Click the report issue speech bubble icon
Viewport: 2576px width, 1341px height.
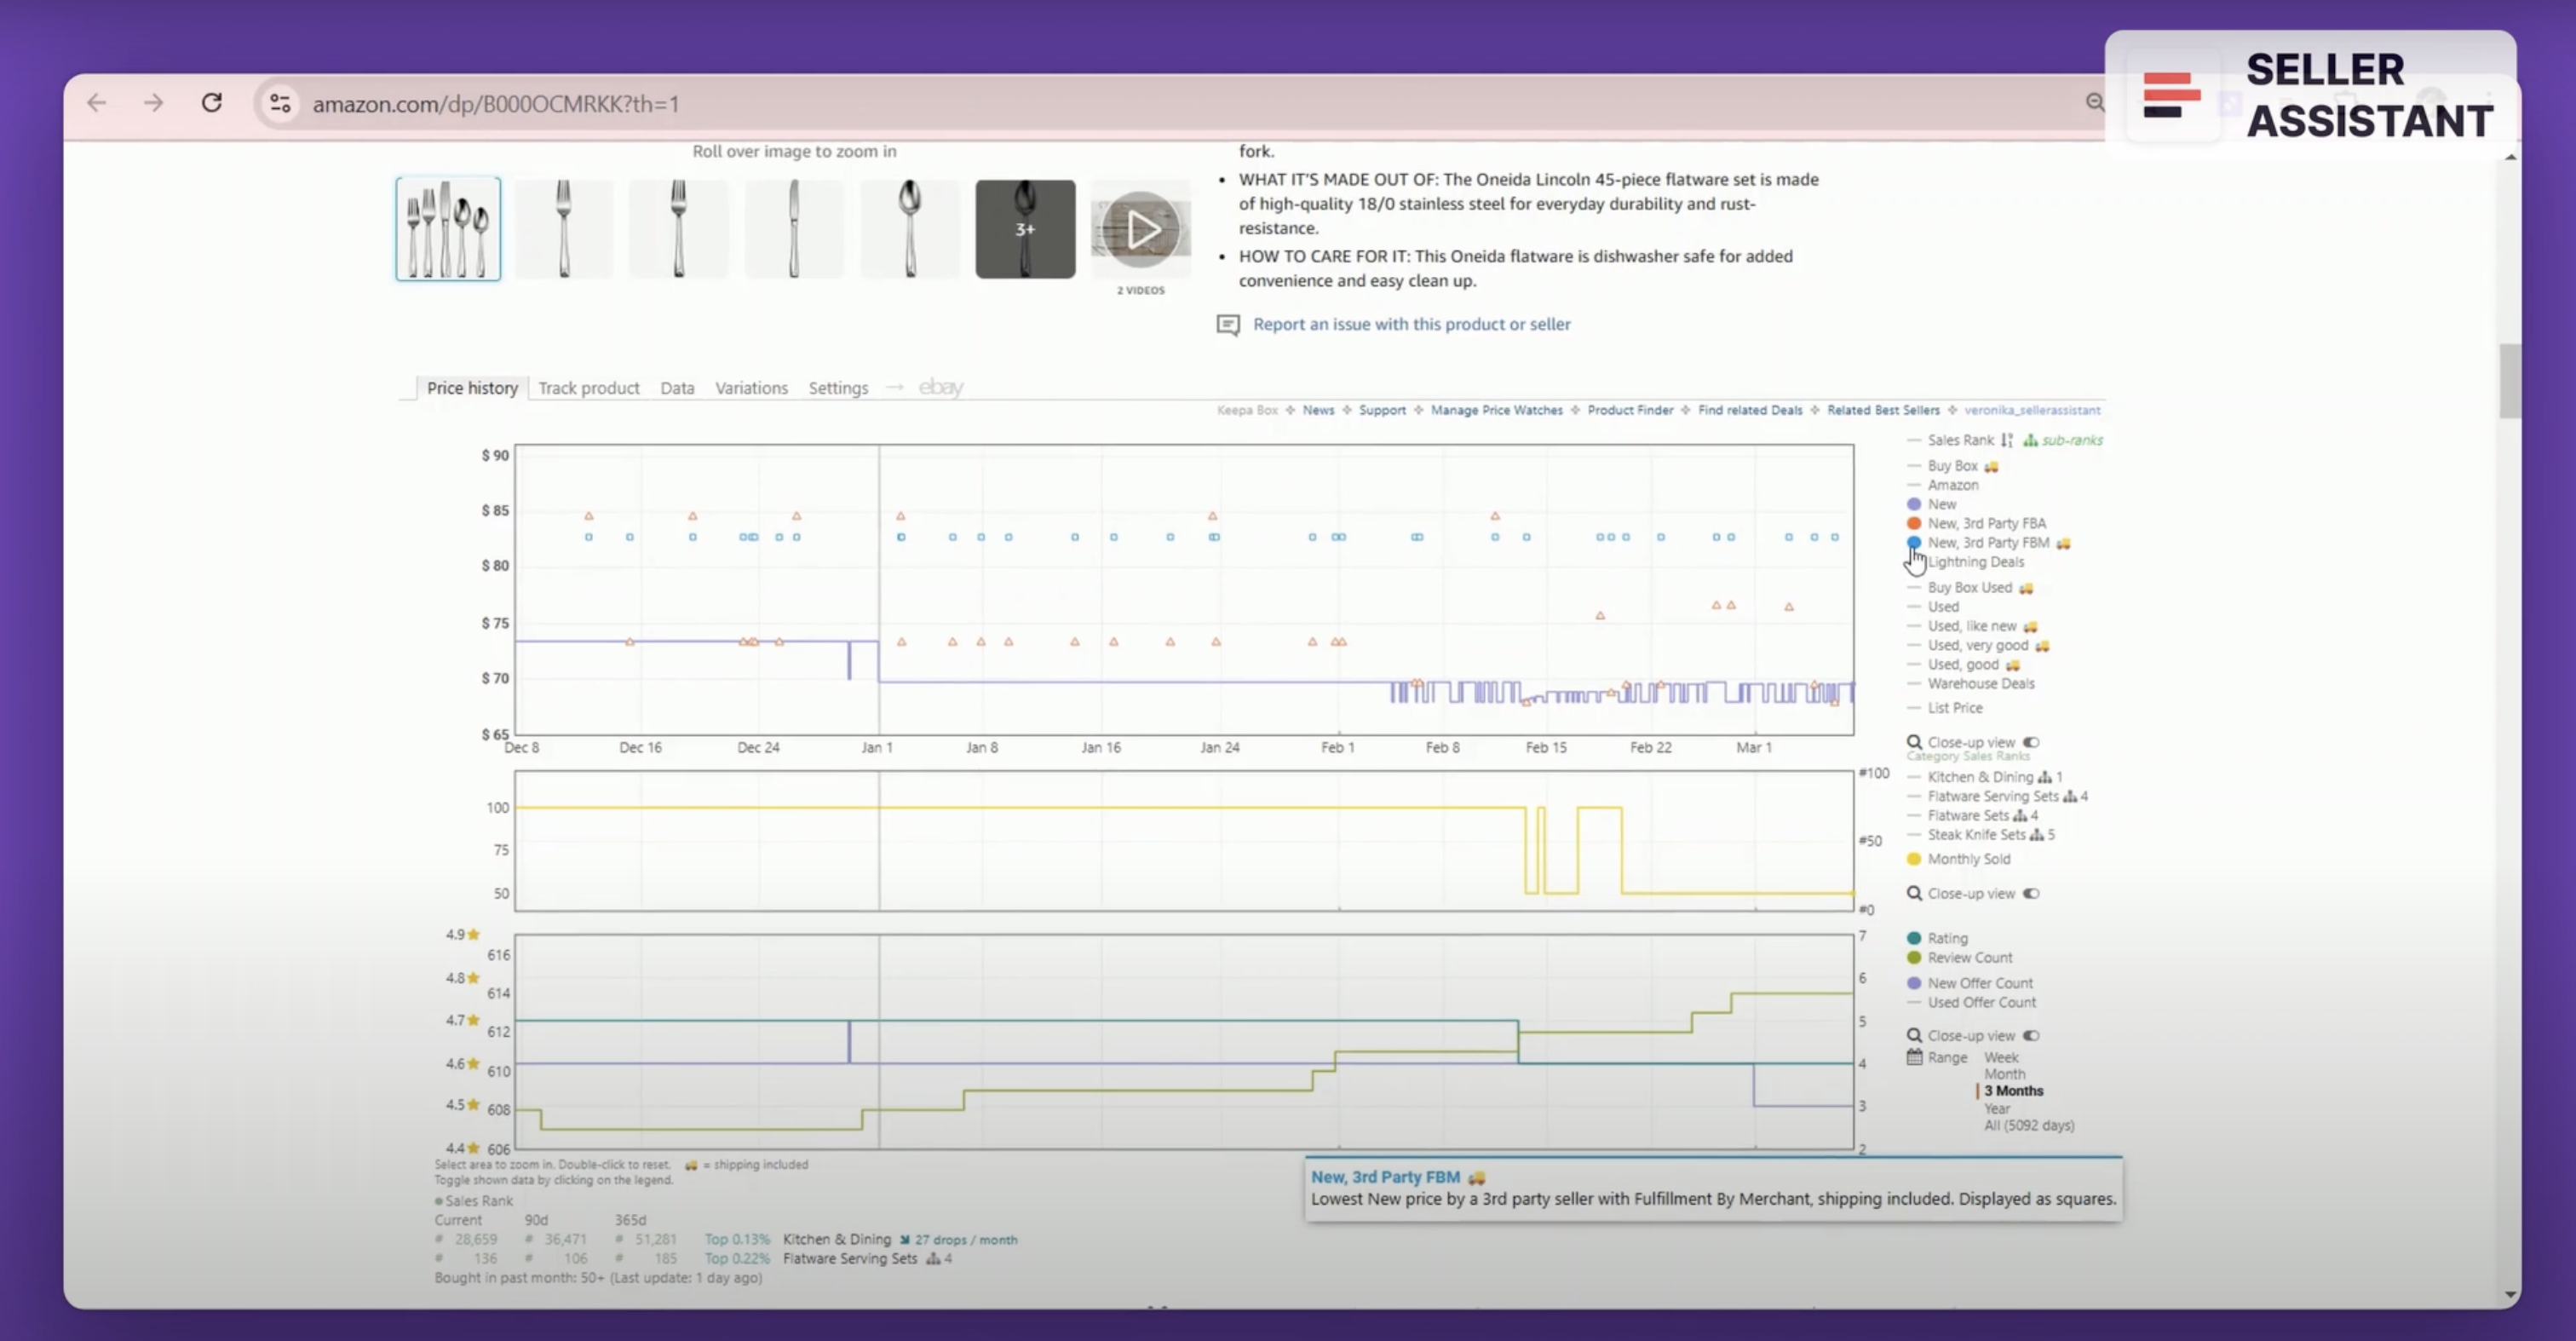click(1228, 325)
